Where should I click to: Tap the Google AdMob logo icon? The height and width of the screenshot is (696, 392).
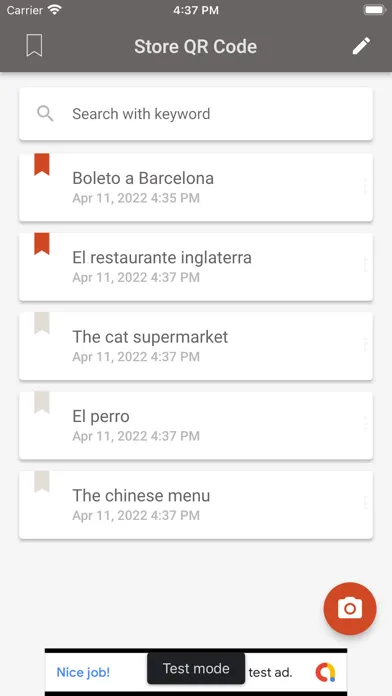tap(325, 672)
